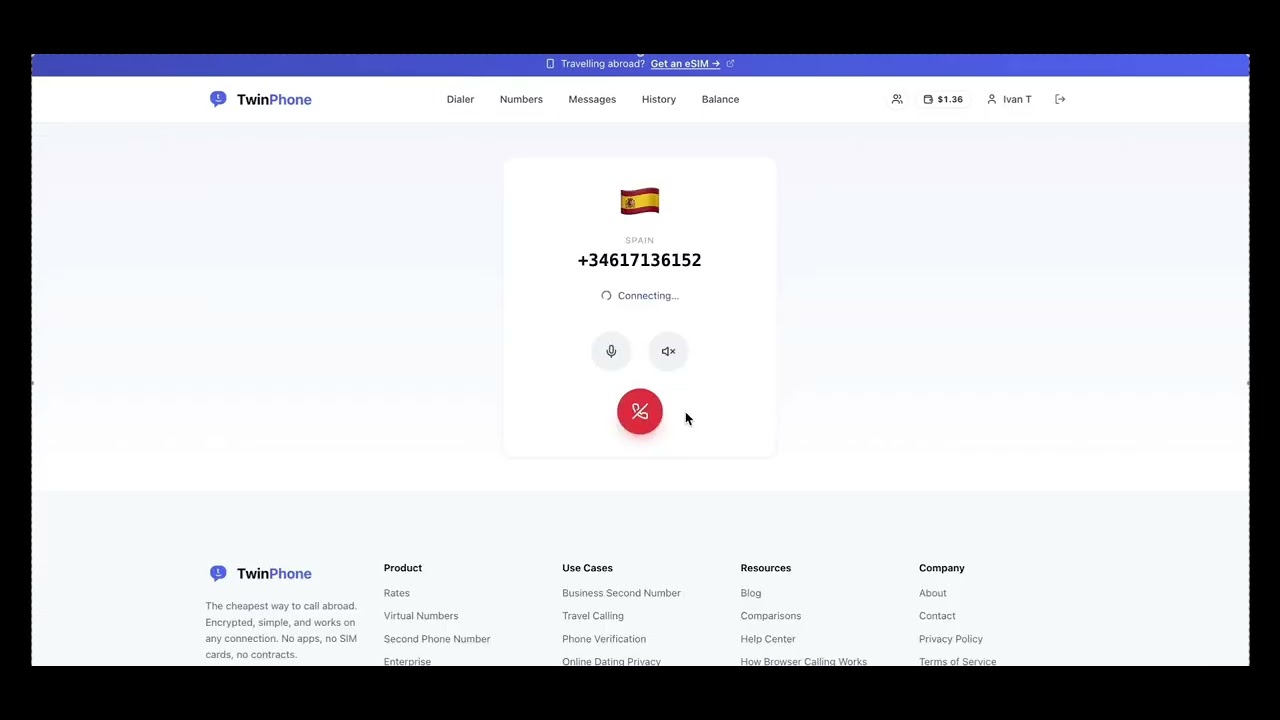This screenshot has height=720, width=1280.
Task: Go to Messages
Action: [x=592, y=99]
